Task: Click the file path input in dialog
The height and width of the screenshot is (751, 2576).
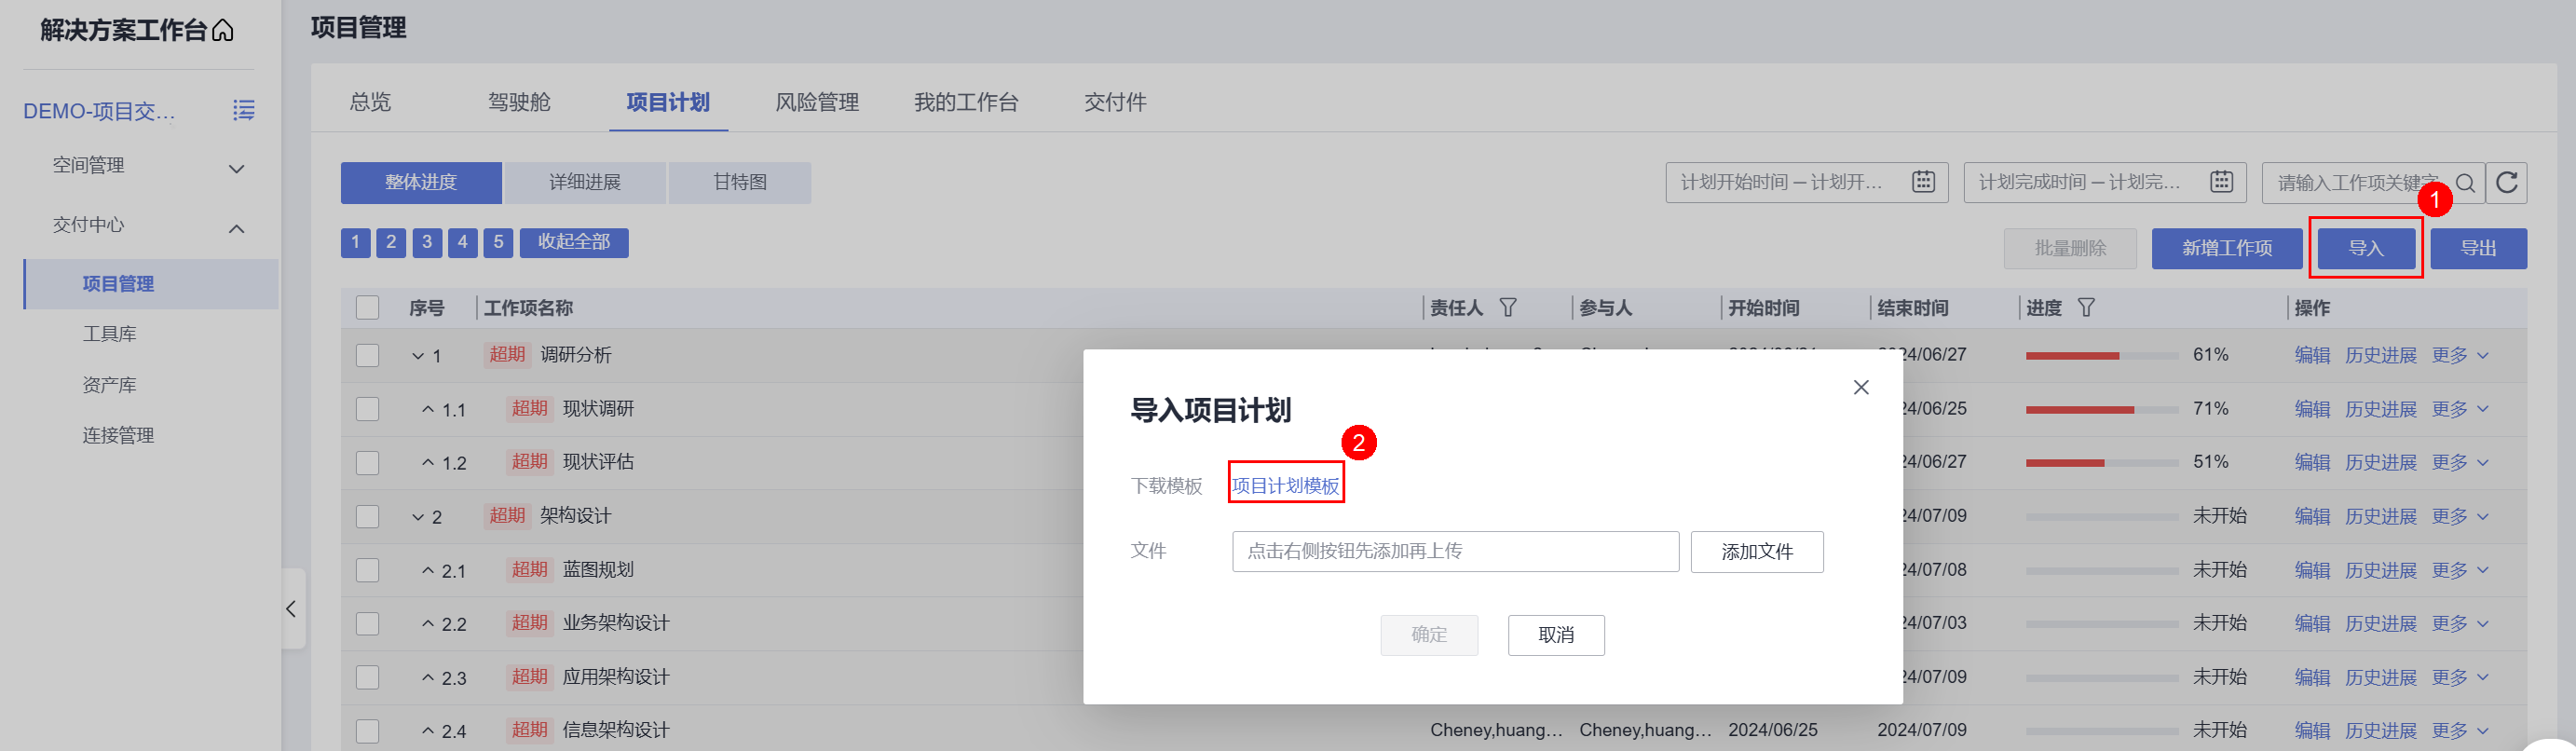Action: (x=1455, y=552)
